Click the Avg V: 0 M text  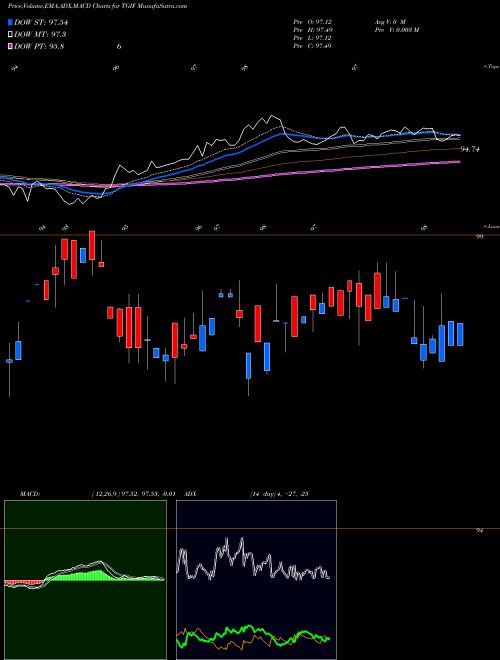[389, 21]
